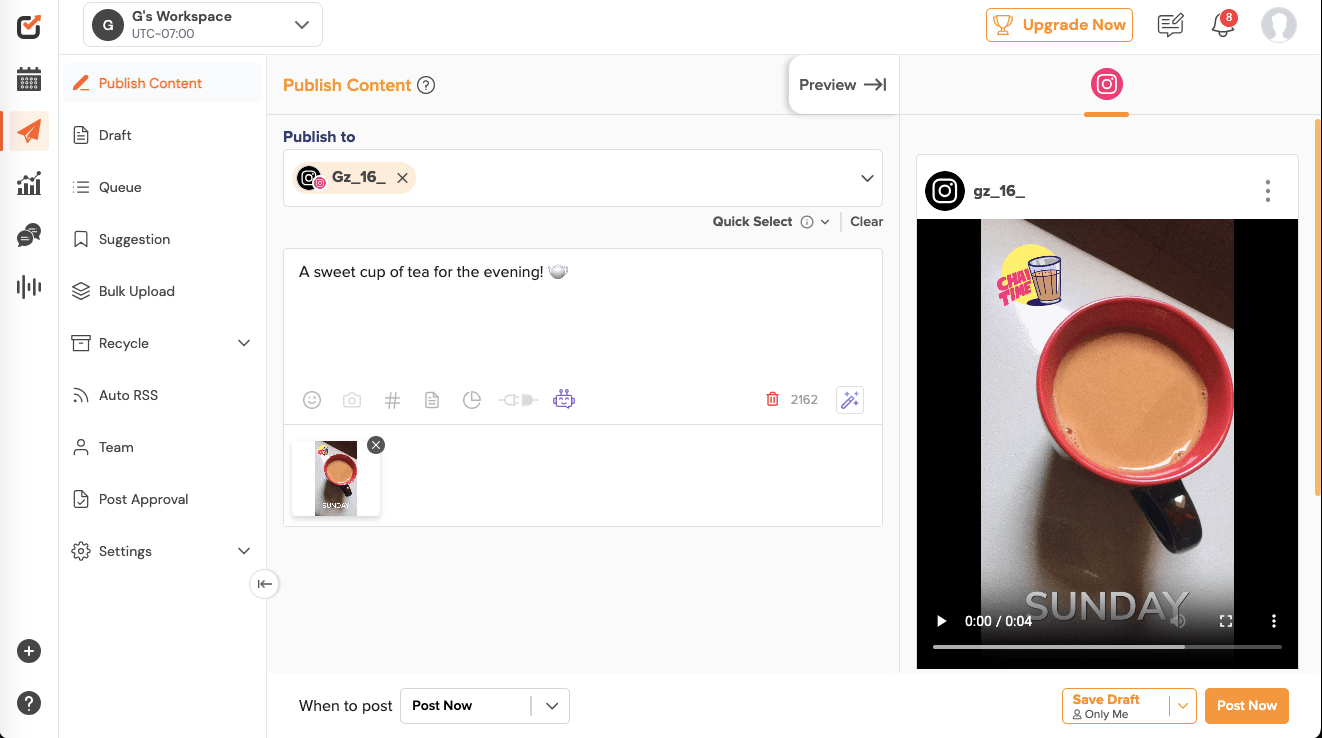1322x738 pixels.
Task: Open the AI robot assistant icon
Action: [564, 400]
